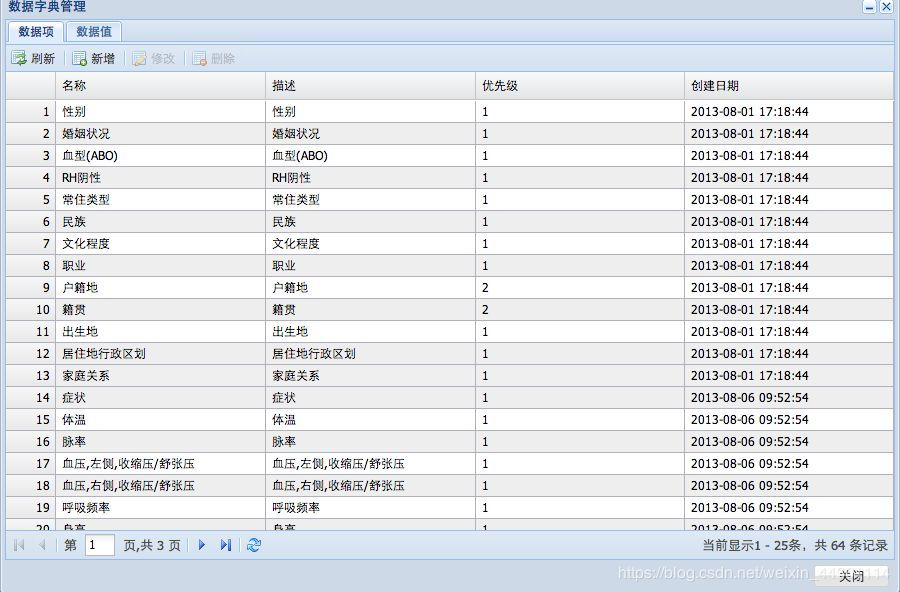900x592 pixels.
Task: Click row number 12 cell
Action: 31,354
